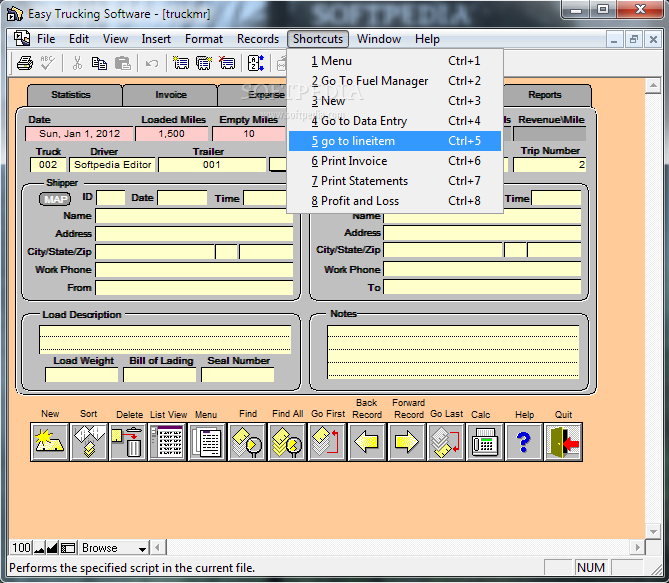Viewport: 669px width, 583px height.
Task: Choose 'Go To Fuel Manager' shortcut
Action: [x=395, y=81]
